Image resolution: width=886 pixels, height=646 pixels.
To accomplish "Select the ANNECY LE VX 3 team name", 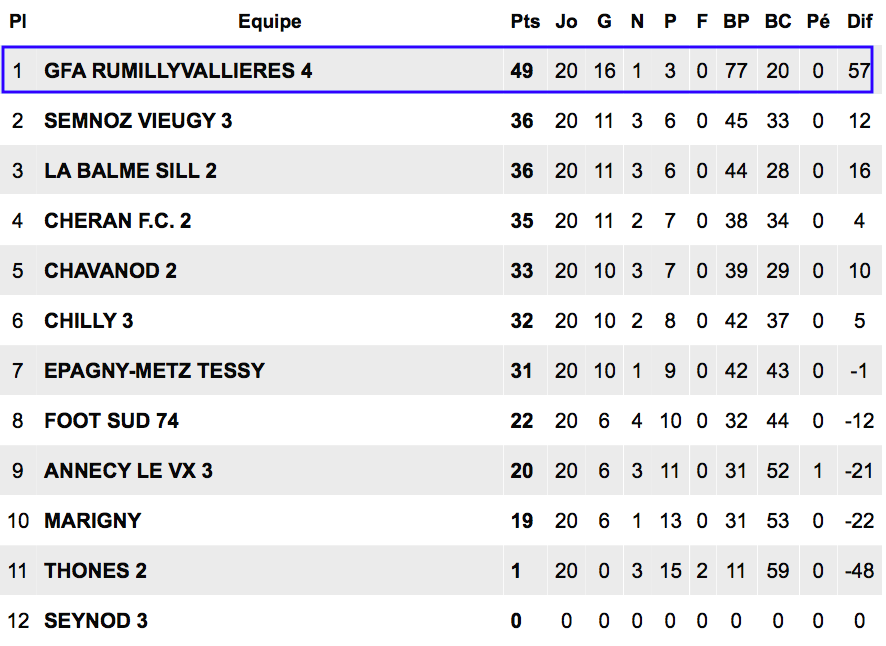I will tap(128, 470).
